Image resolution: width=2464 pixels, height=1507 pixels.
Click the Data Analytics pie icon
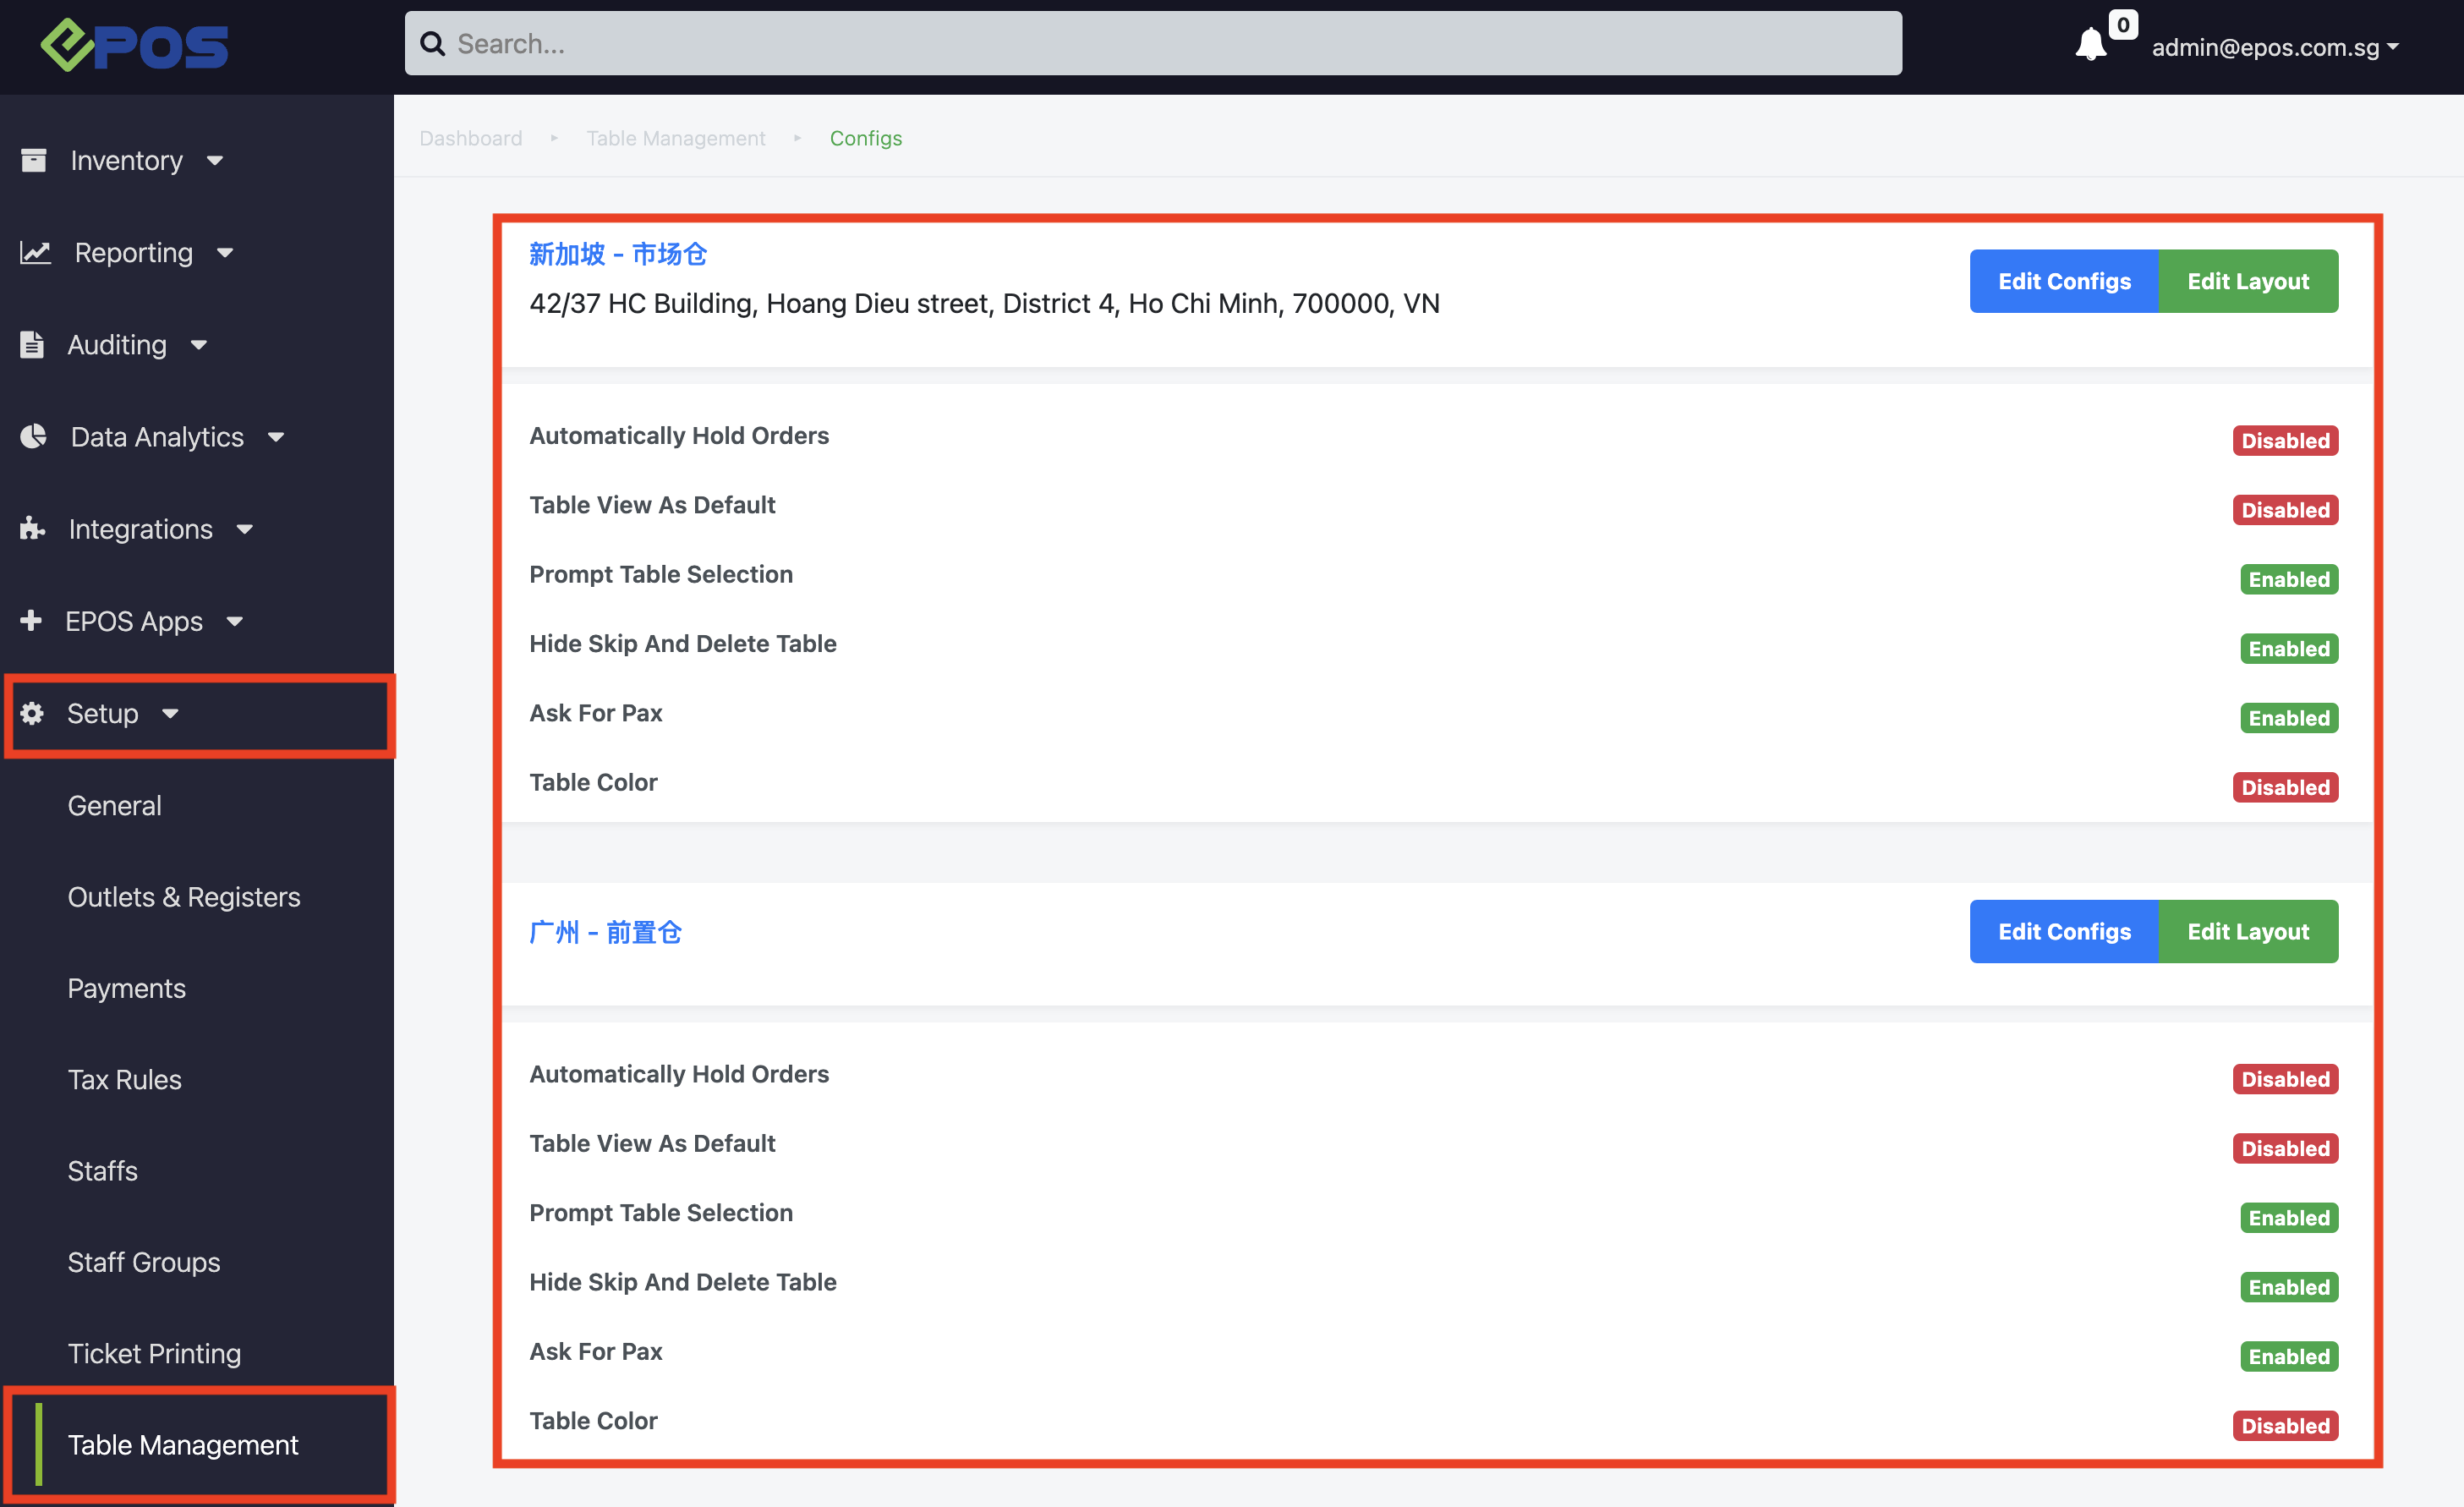[x=34, y=436]
